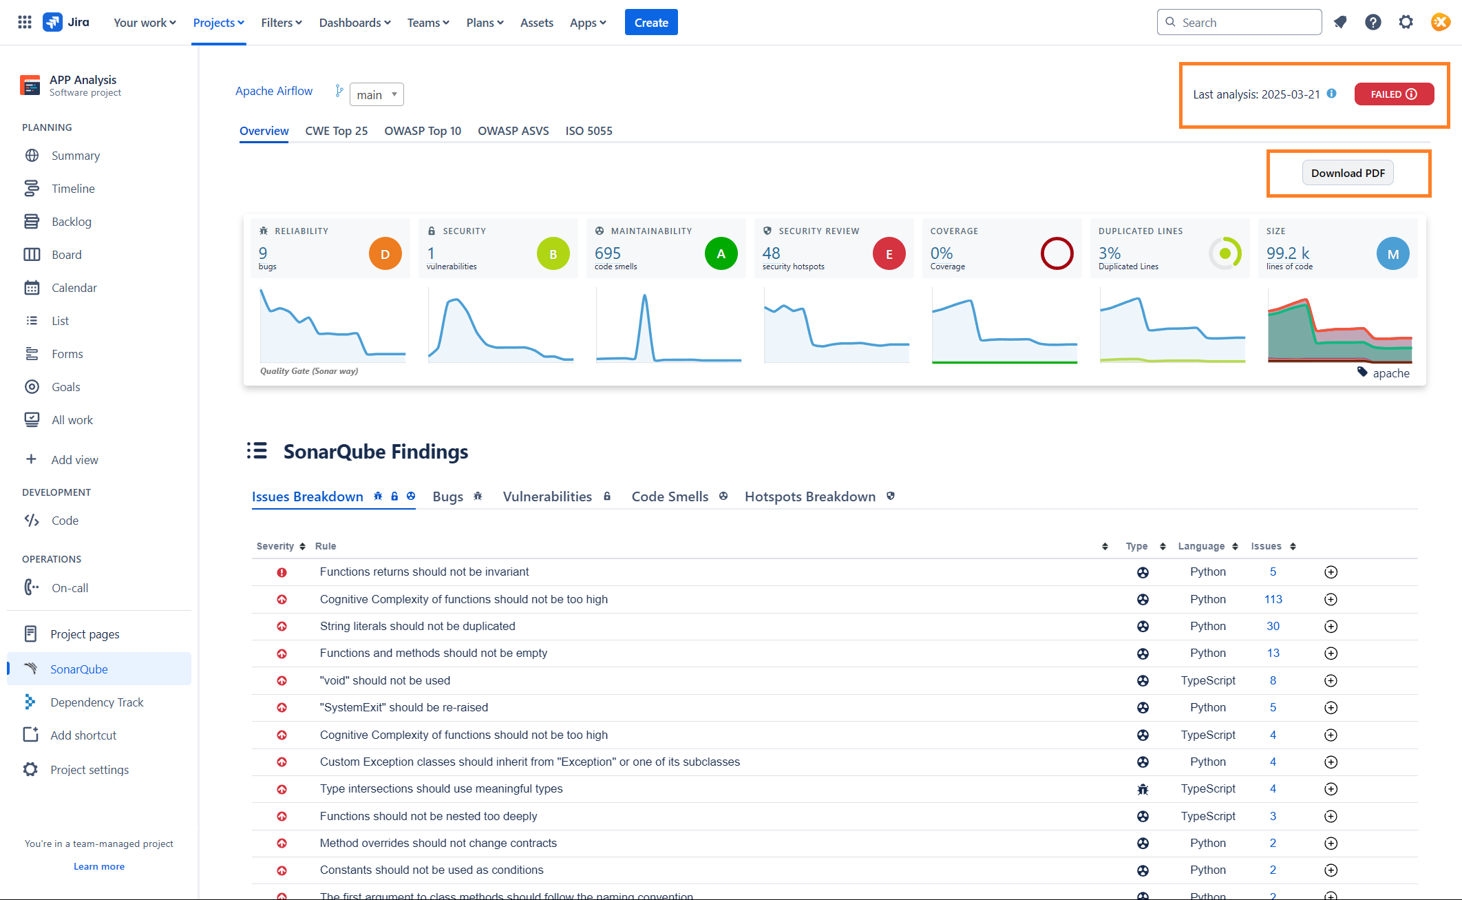The height and width of the screenshot is (900, 1462).
Task: Click the Download PDF button
Action: tap(1347, 172)
